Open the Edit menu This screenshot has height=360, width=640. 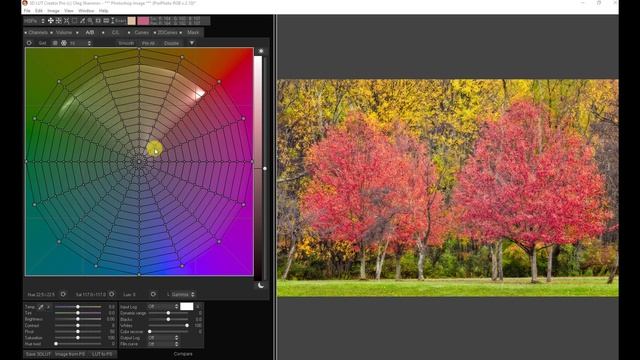(x=39, y=11)
